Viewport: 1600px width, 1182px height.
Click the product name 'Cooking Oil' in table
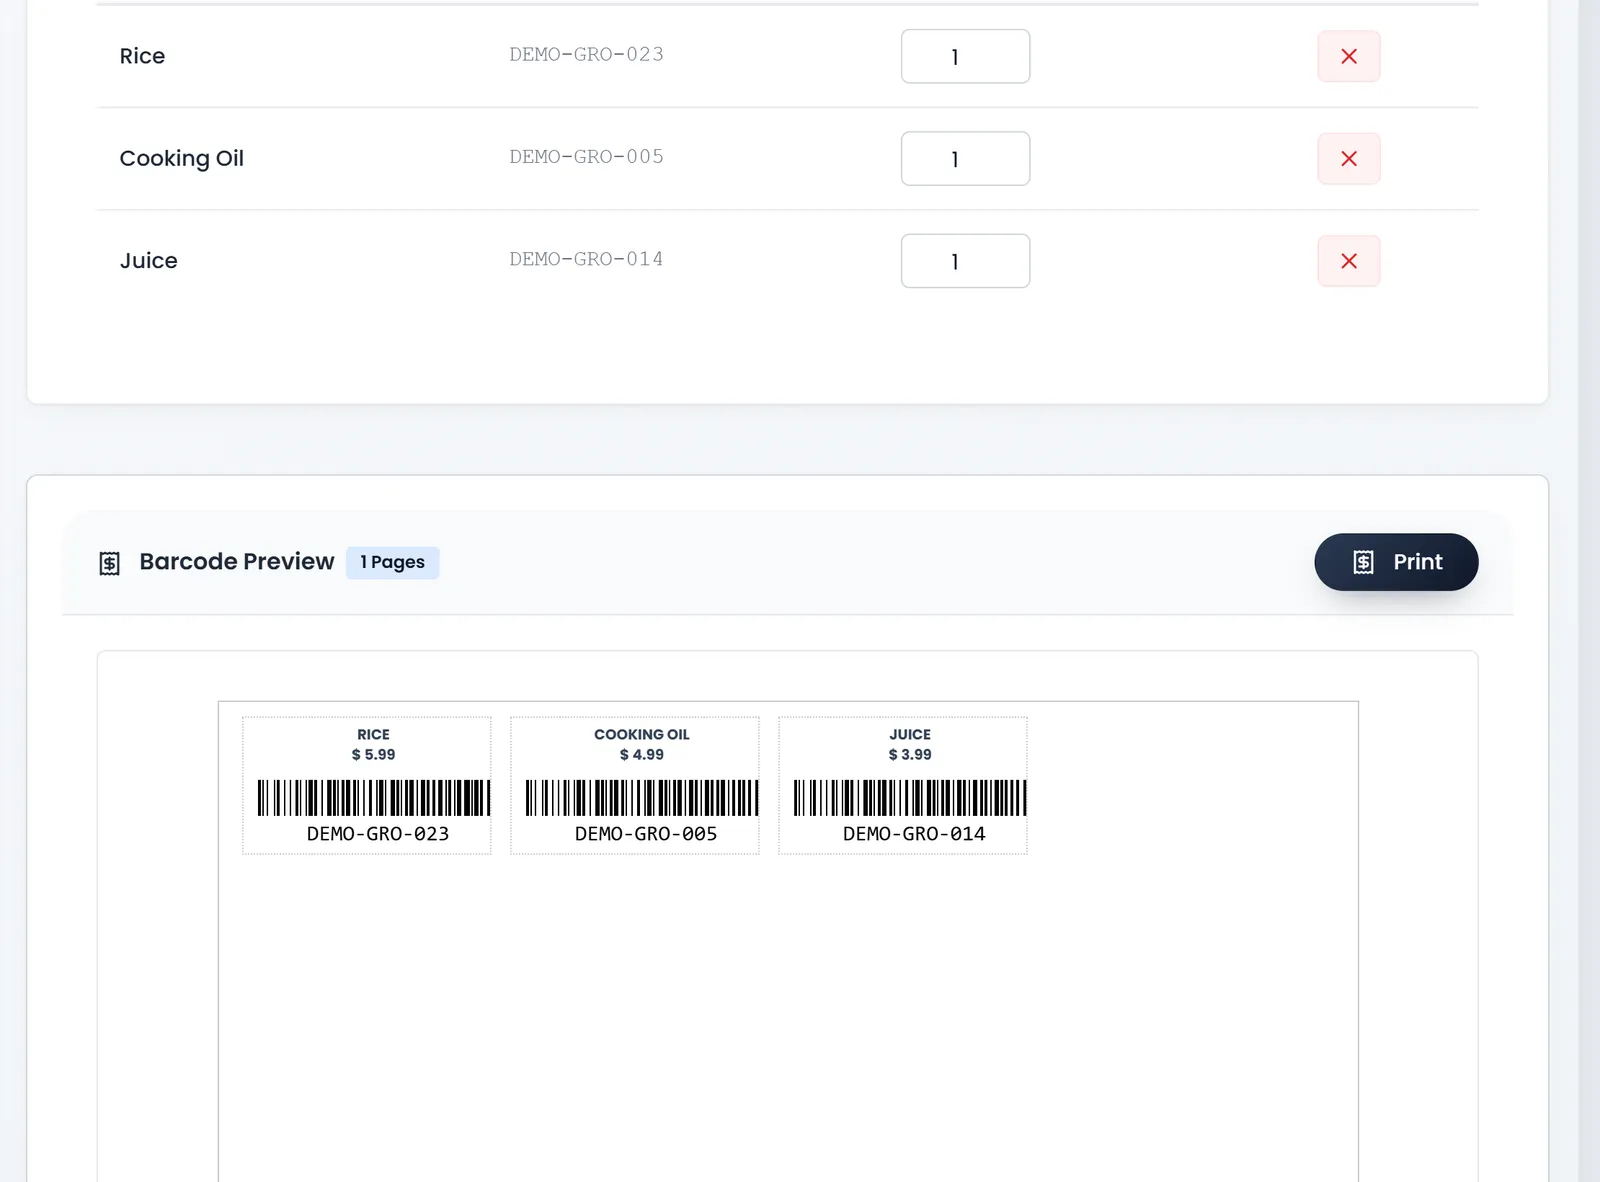[182, 158]
